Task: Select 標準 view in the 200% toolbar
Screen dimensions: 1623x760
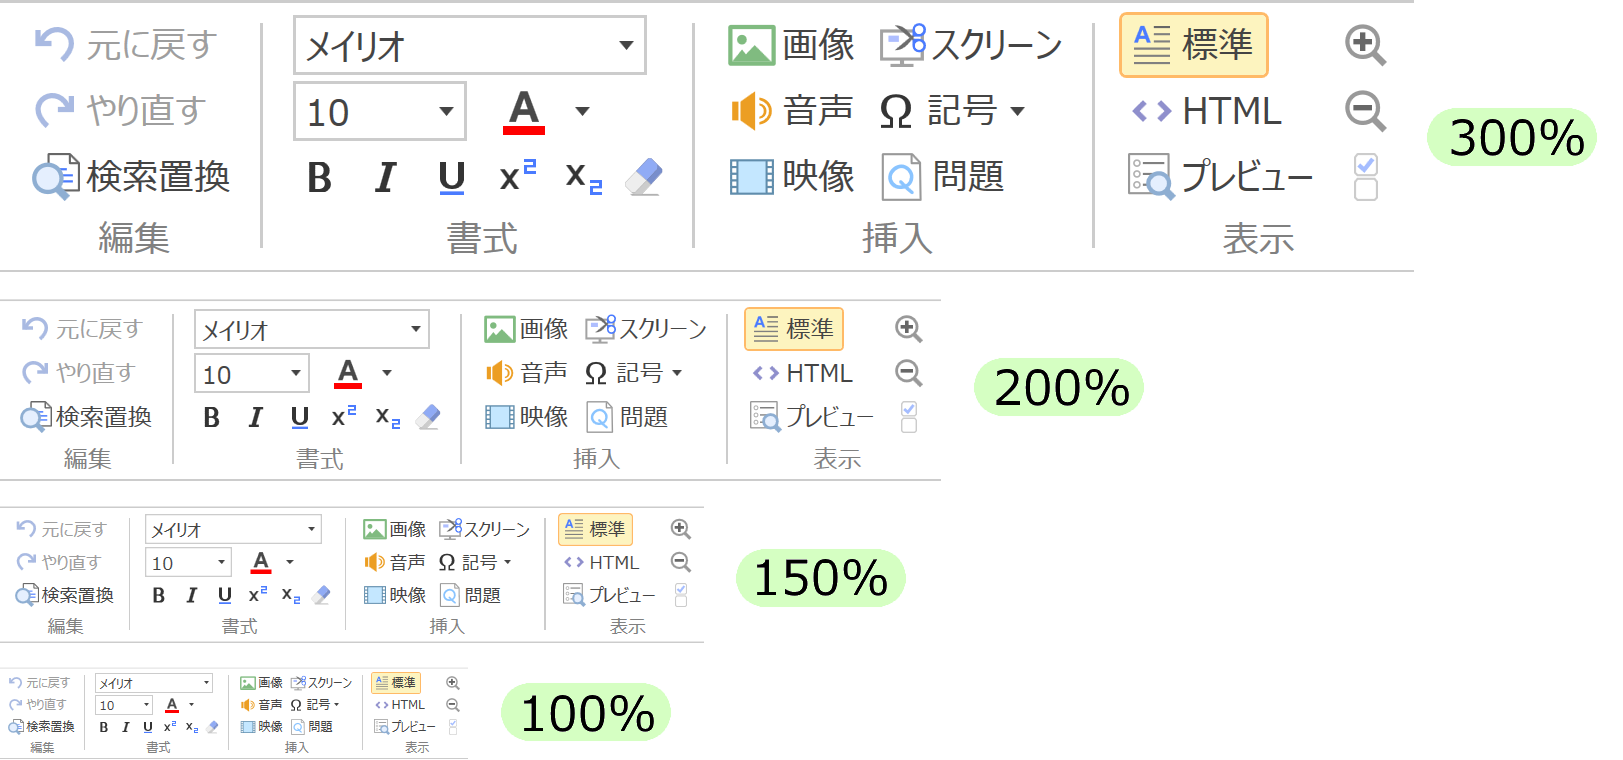Action: pos(794,329)
